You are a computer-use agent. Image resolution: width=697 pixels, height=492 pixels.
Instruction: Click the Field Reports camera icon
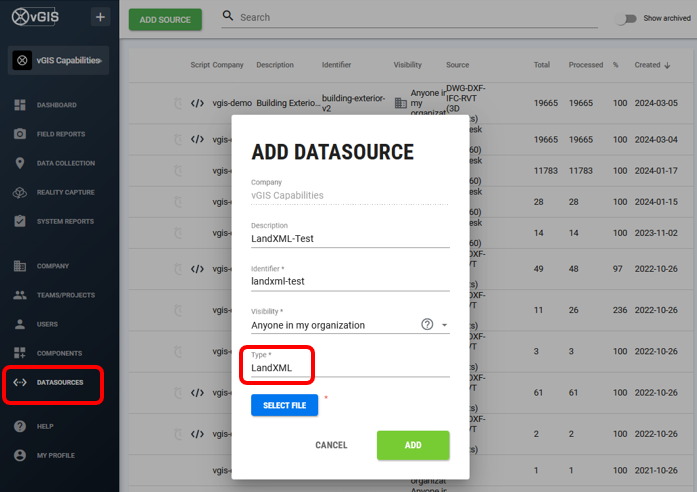20,134
